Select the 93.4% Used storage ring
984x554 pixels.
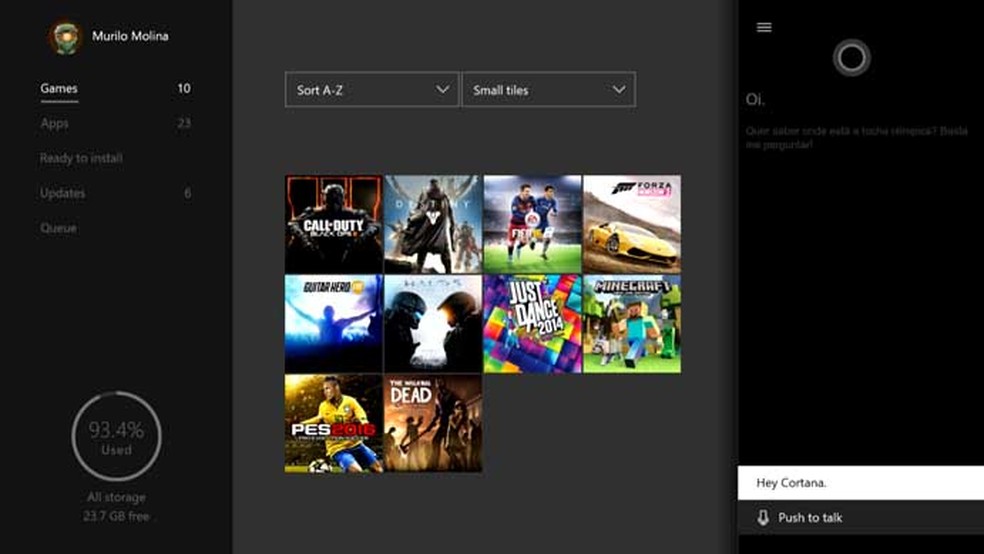116,437
